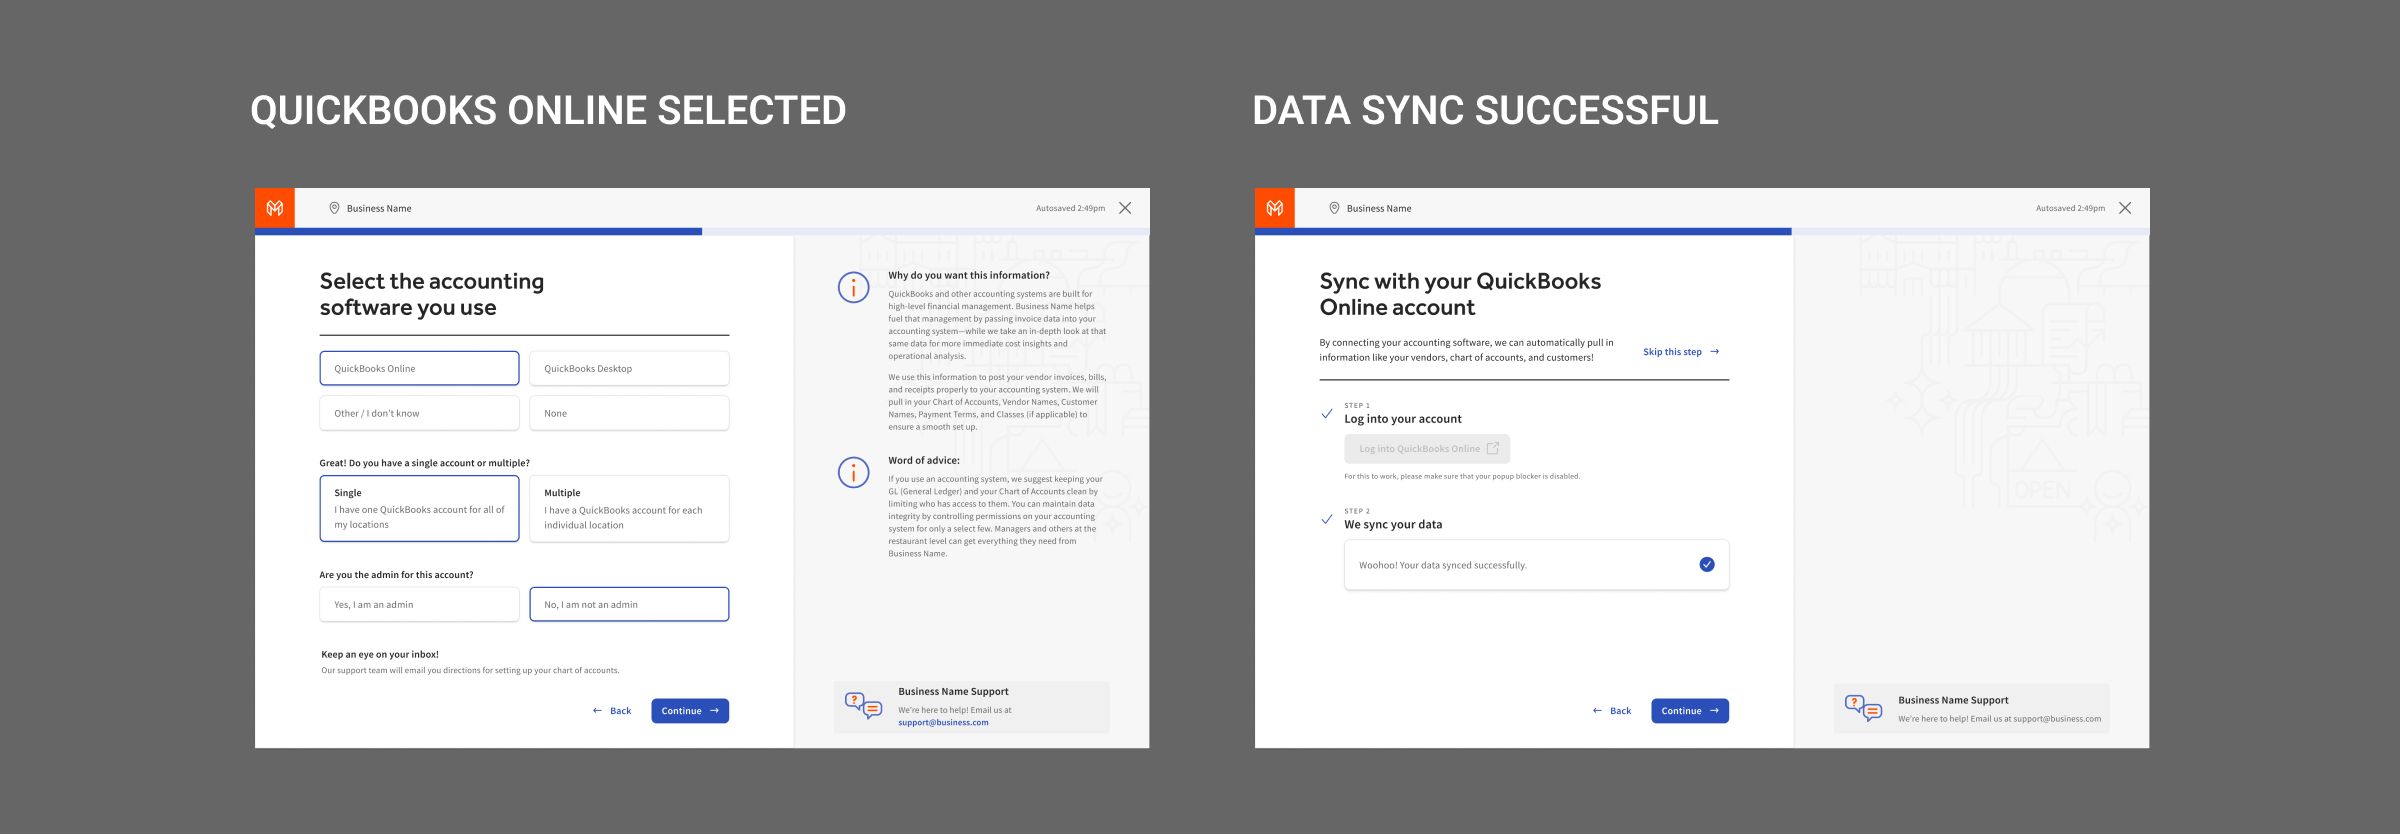Click the info icon beside "Why do you want this information?"

[853, 288]
